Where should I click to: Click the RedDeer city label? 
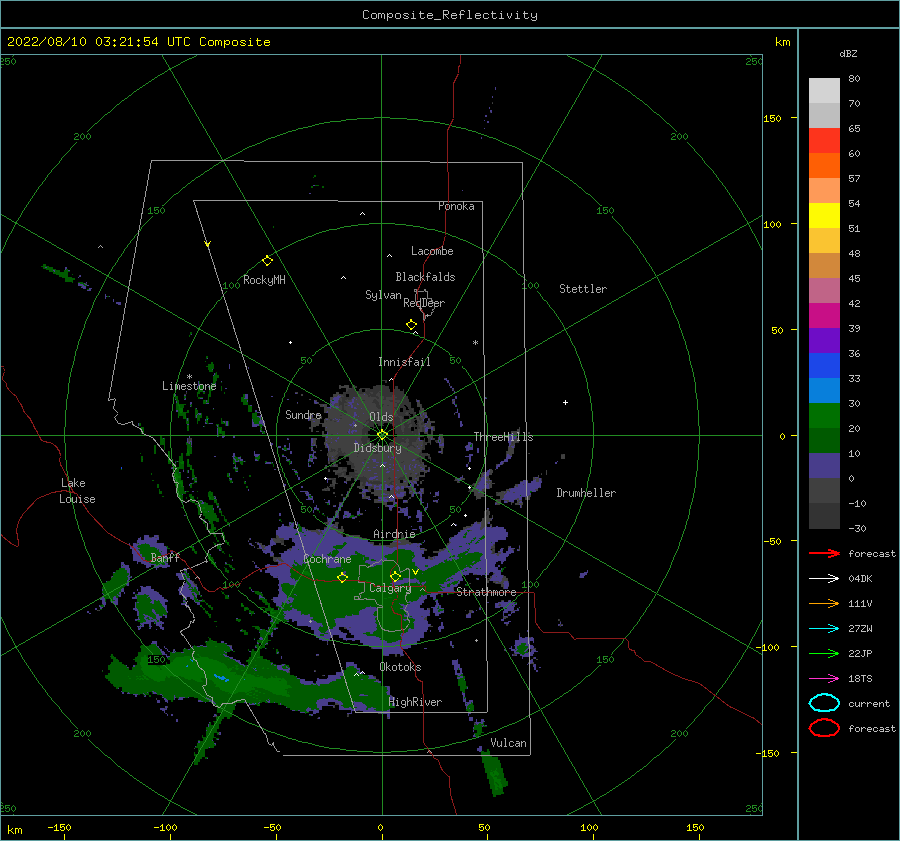(424, 303)
